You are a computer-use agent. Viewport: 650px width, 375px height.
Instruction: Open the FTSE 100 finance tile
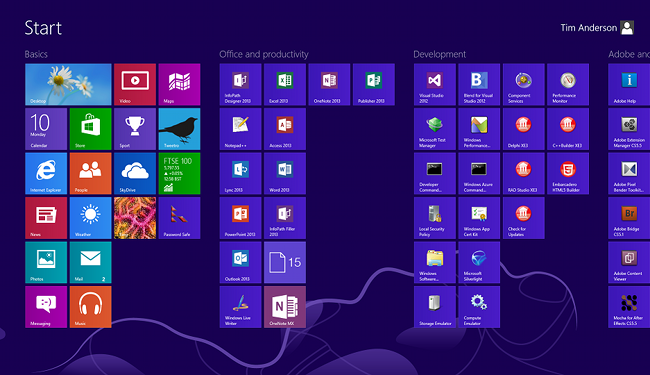[x=179, y=173]
